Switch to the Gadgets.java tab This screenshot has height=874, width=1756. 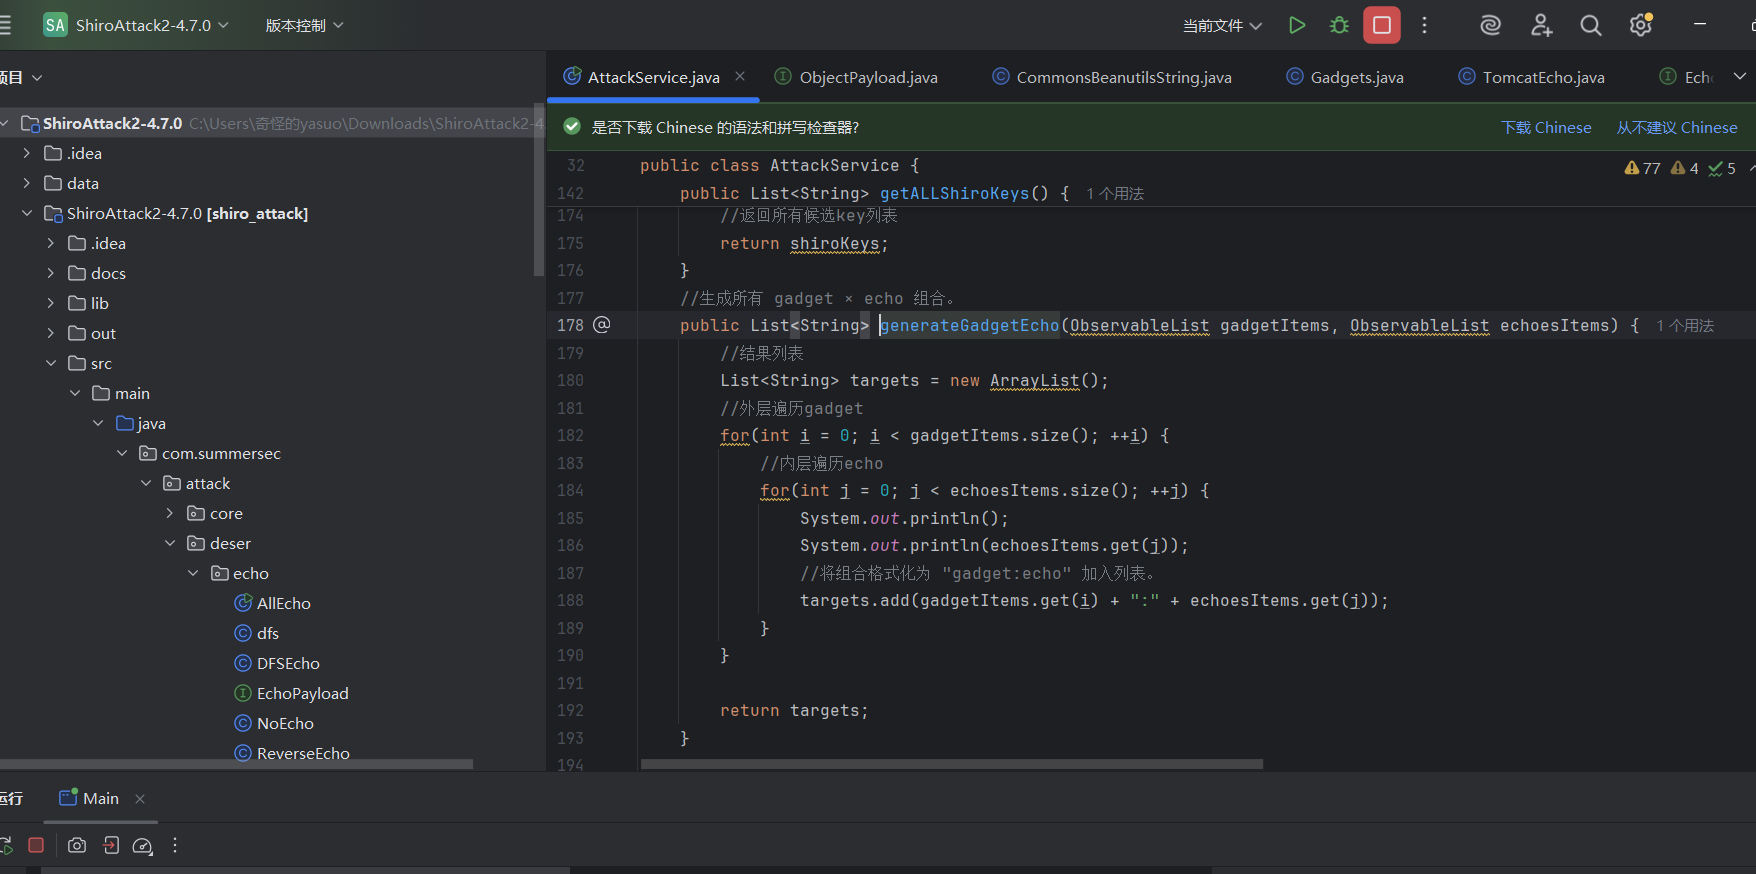click(x=1356, y=77)
